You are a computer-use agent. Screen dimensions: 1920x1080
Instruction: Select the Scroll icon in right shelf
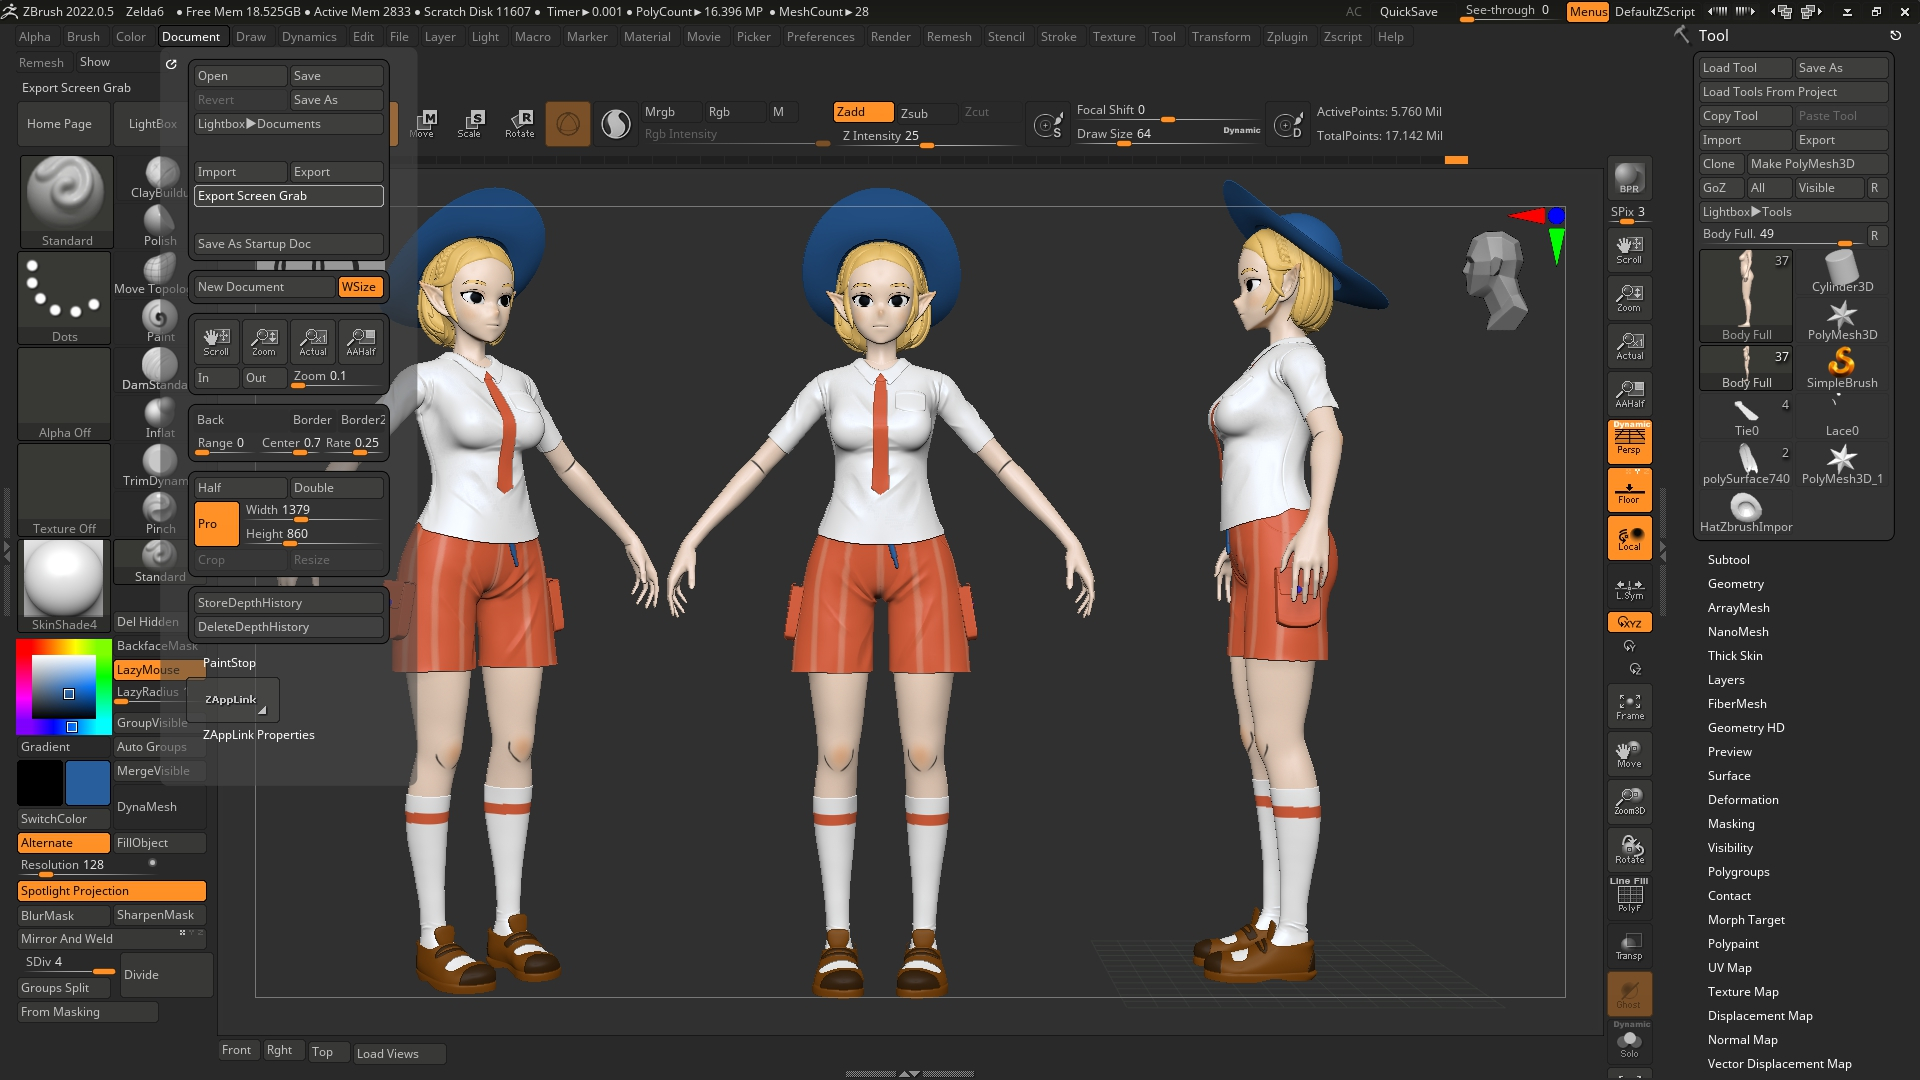(x=1629, y=249)
